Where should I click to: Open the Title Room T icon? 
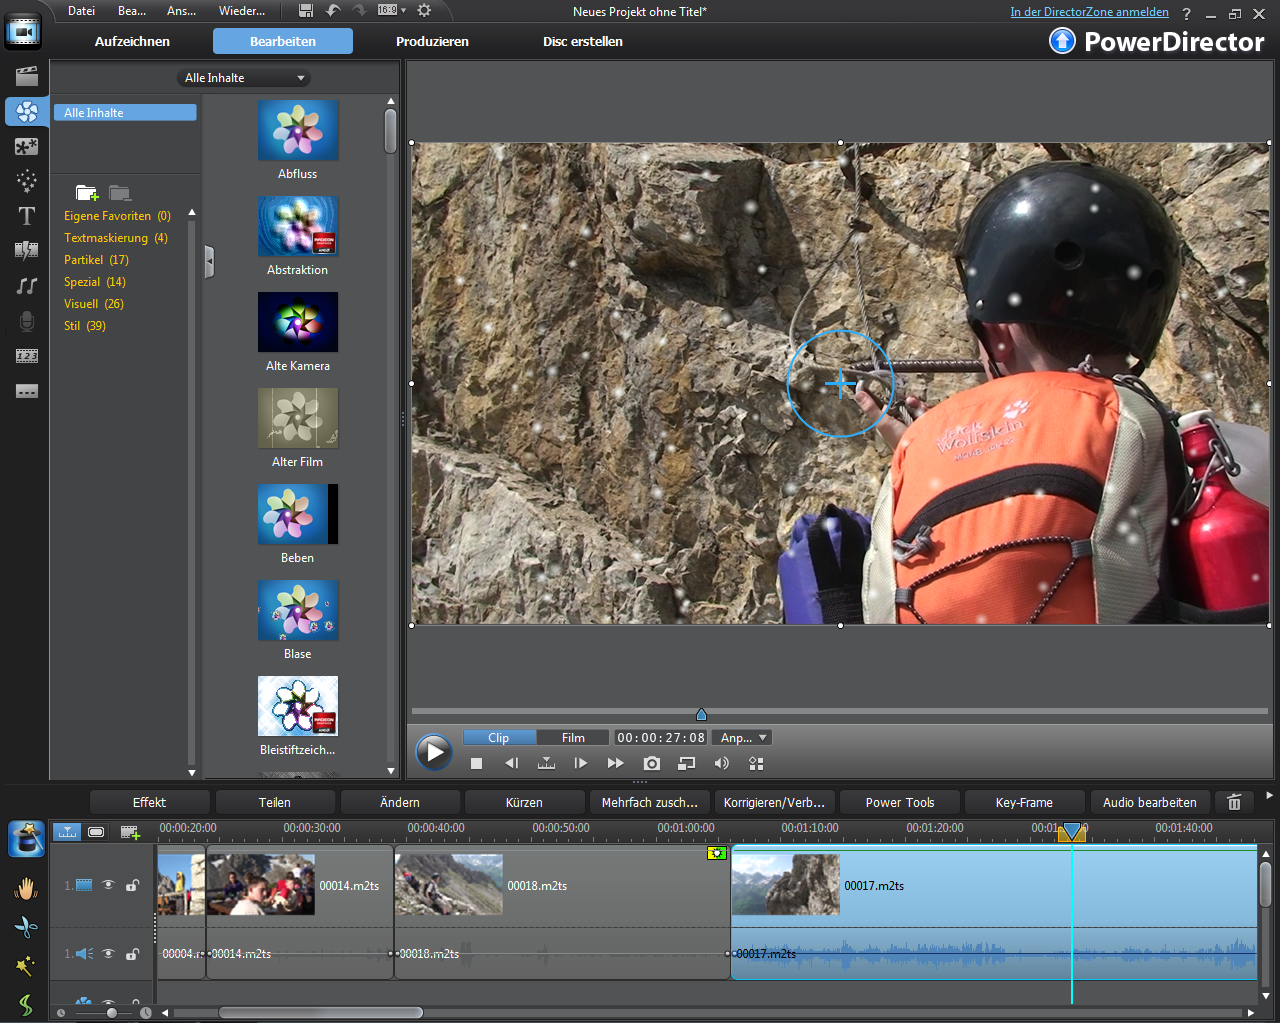[x=26, y=216]
